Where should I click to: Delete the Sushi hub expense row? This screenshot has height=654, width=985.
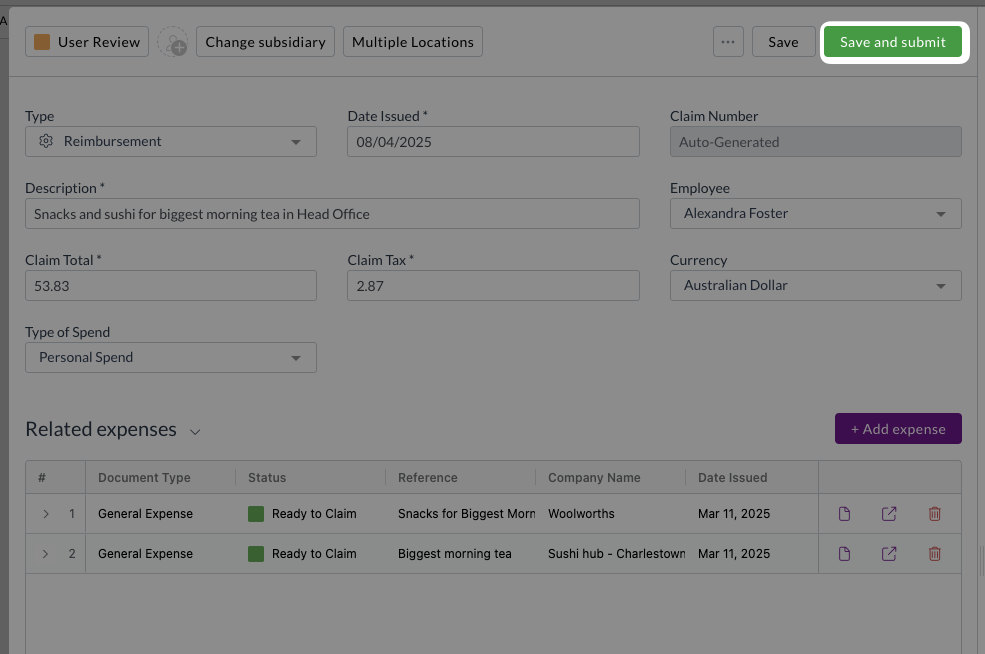(935, 553)
